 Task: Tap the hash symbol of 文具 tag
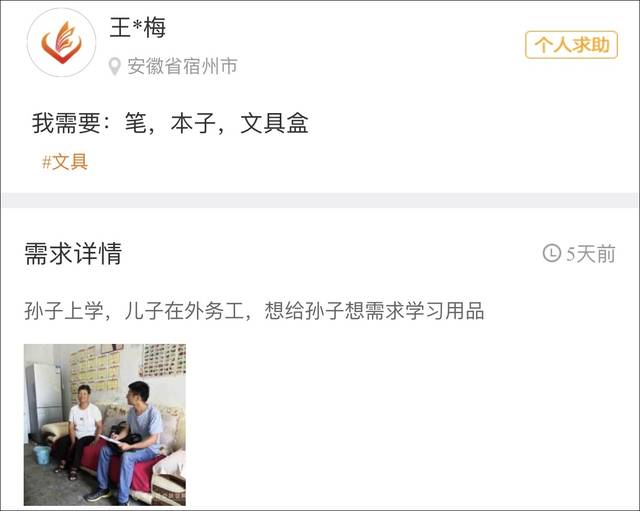47,162
